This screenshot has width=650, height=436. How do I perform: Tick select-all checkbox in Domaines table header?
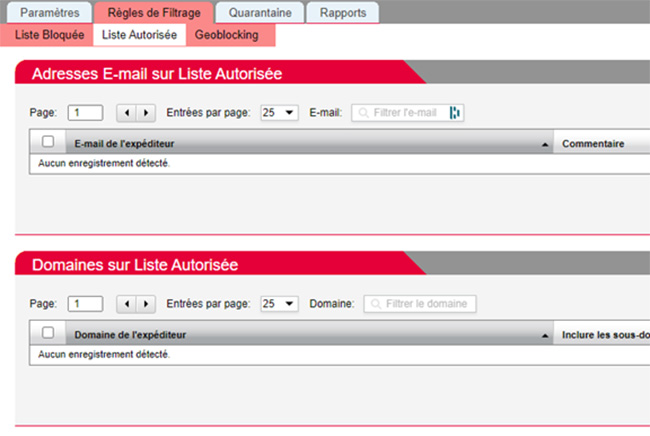47,333
